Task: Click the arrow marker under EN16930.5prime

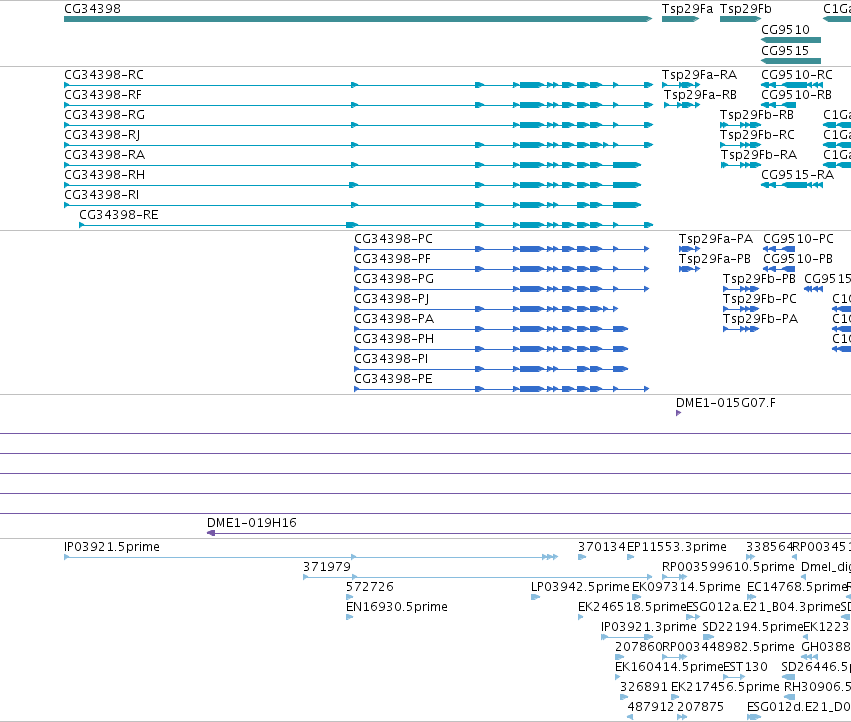Action: tap(350, 617)
